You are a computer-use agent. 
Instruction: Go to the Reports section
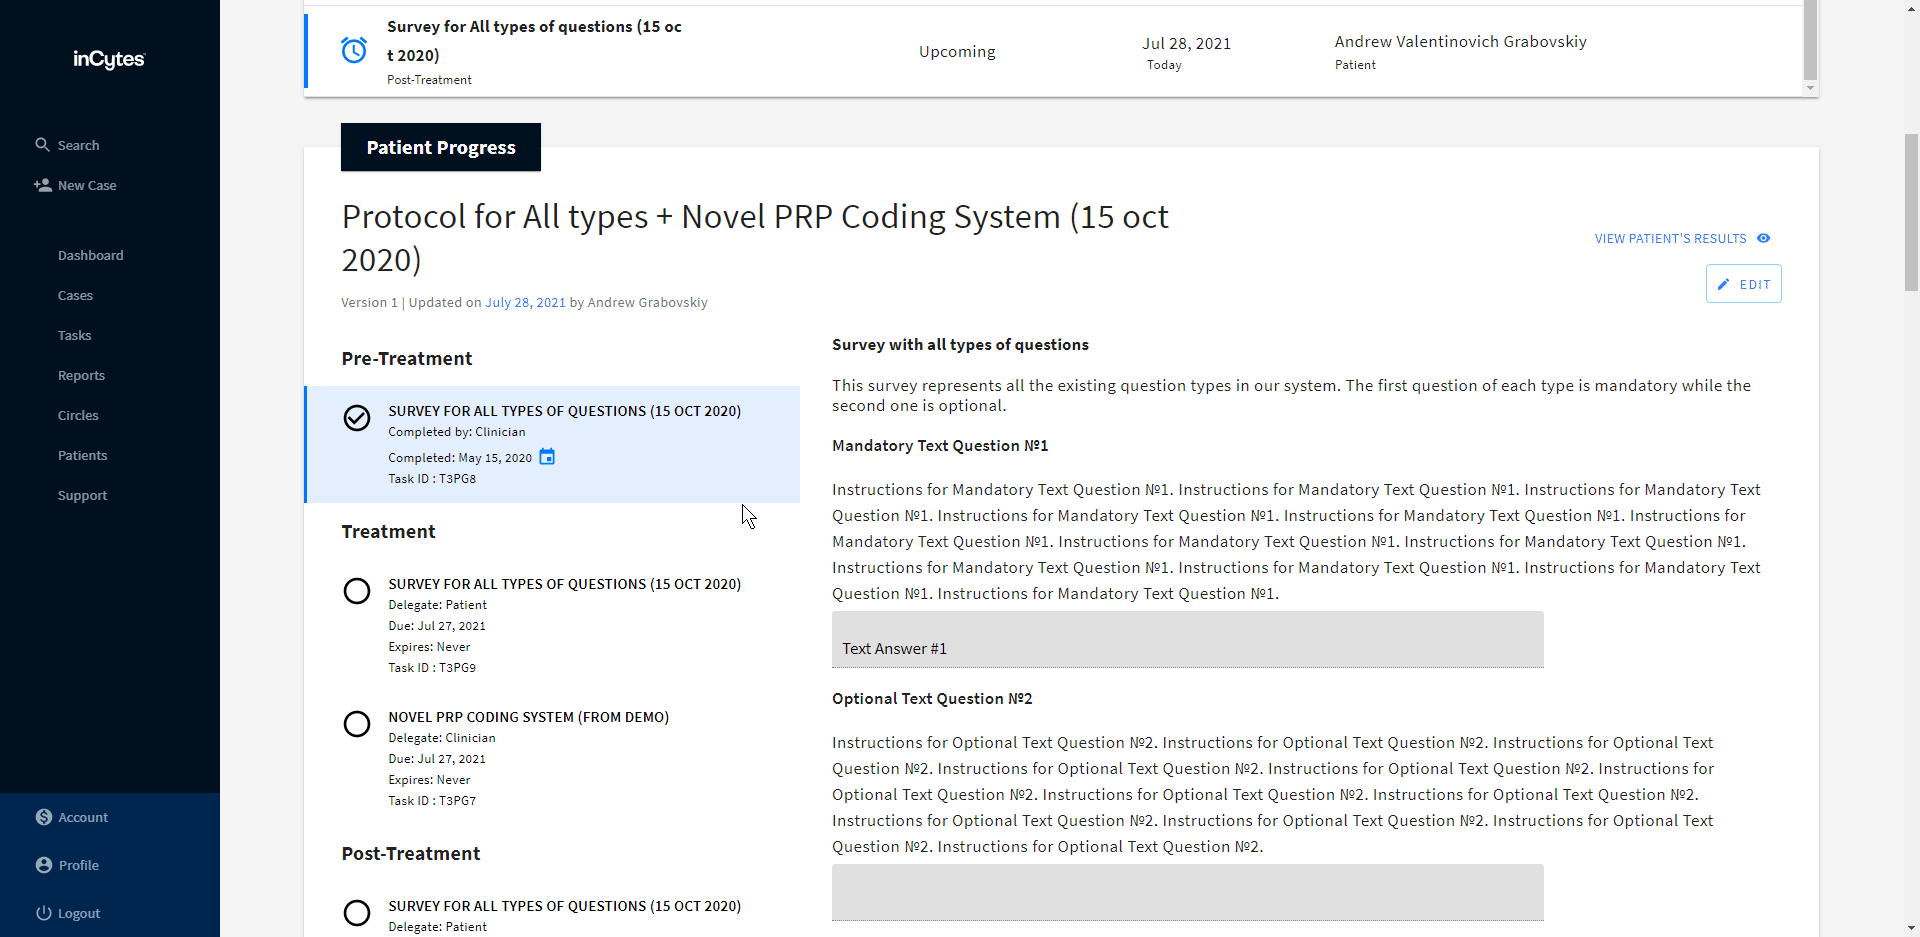pyautogui.click(x=81, y=375)
